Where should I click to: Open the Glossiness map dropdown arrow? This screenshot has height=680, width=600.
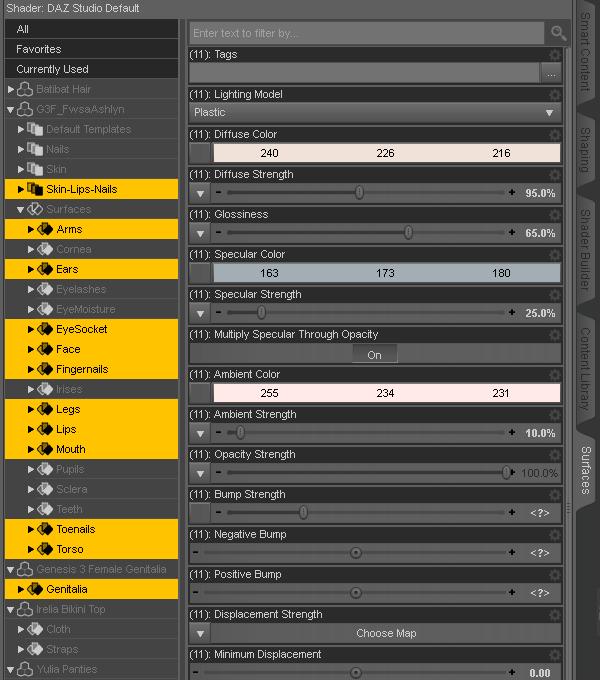(200, 233)
